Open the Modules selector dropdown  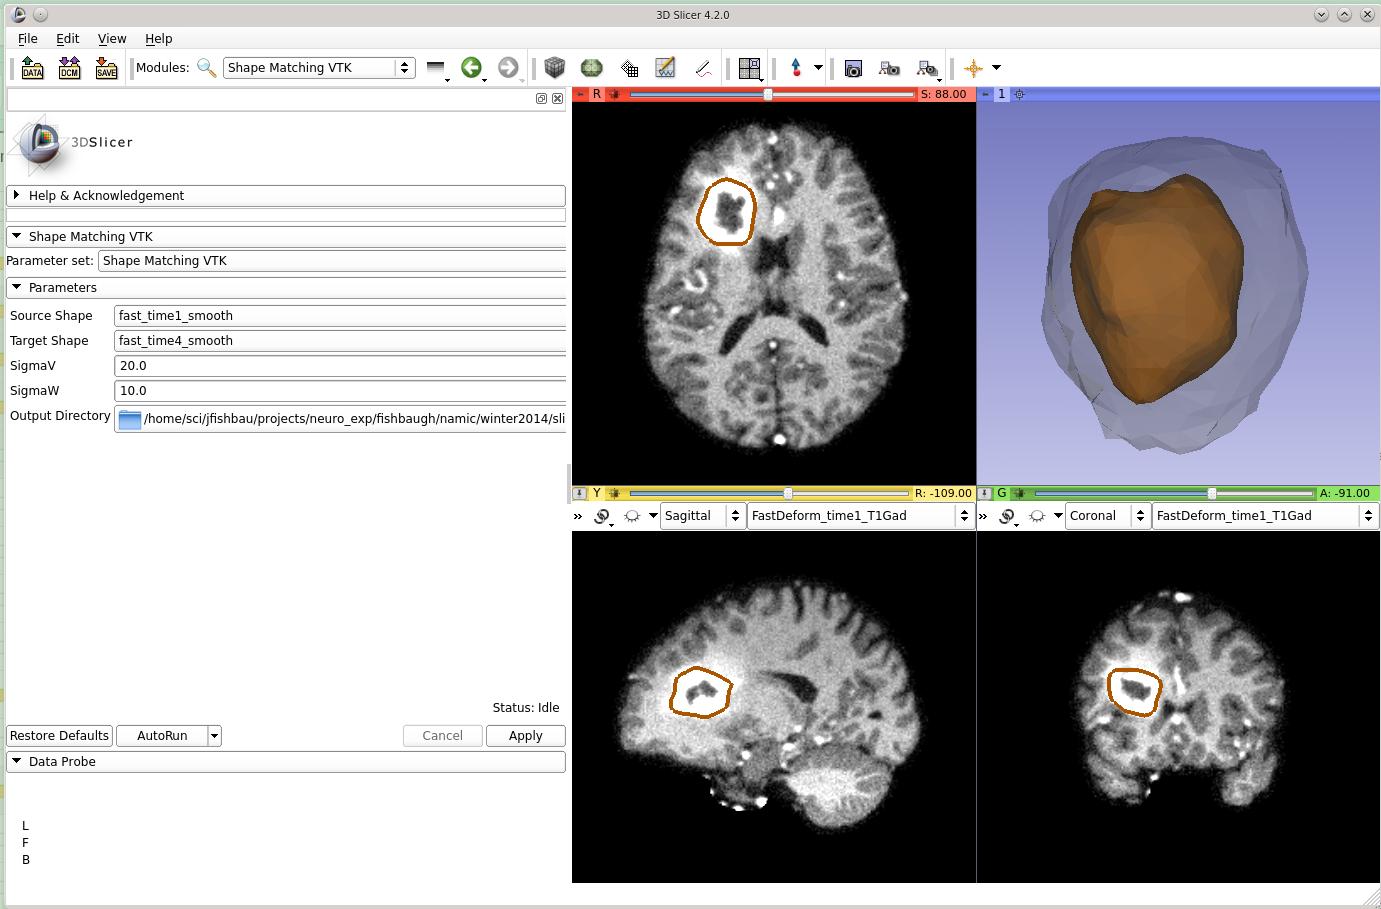pyautogui.click(x=318, y=68)
